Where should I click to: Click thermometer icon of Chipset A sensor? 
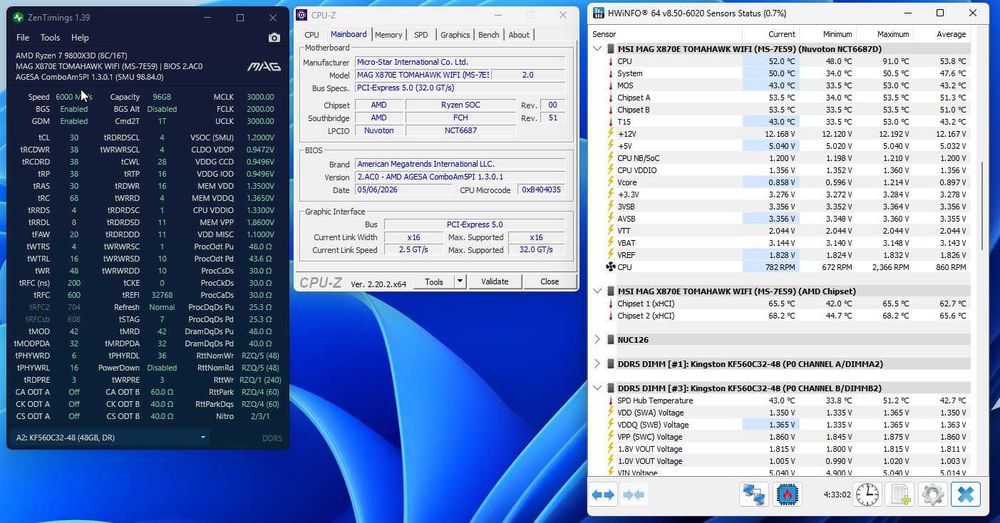click(x=610, y=98)
